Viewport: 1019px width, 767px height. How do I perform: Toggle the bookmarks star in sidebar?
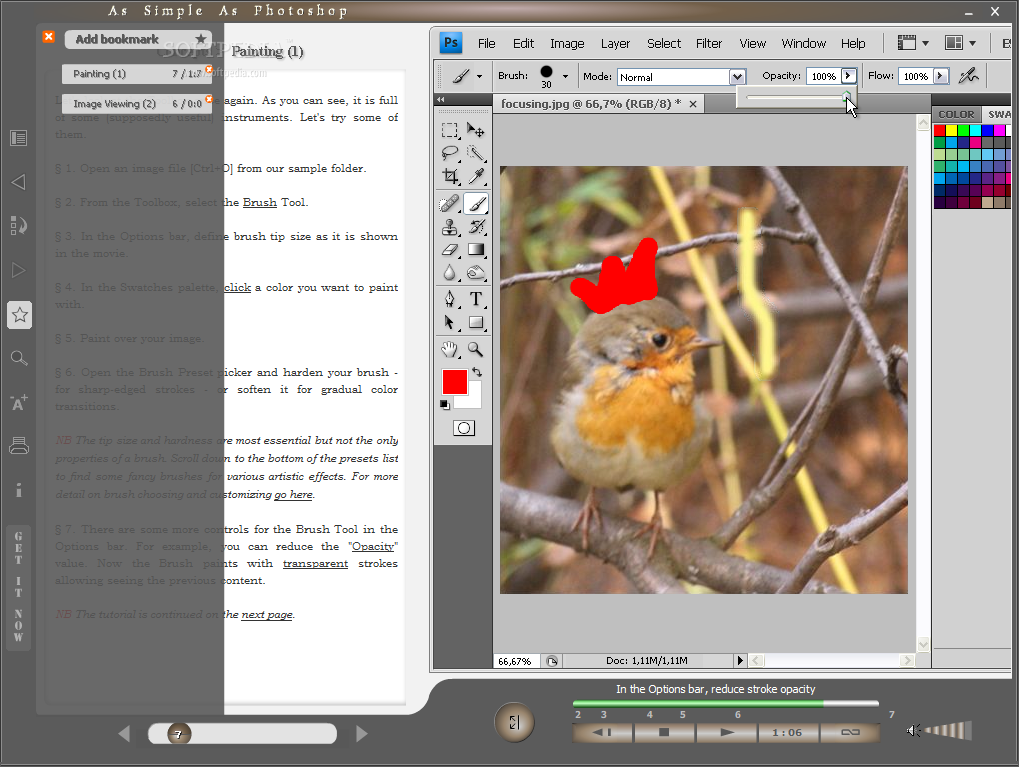(x=19, y=315)
